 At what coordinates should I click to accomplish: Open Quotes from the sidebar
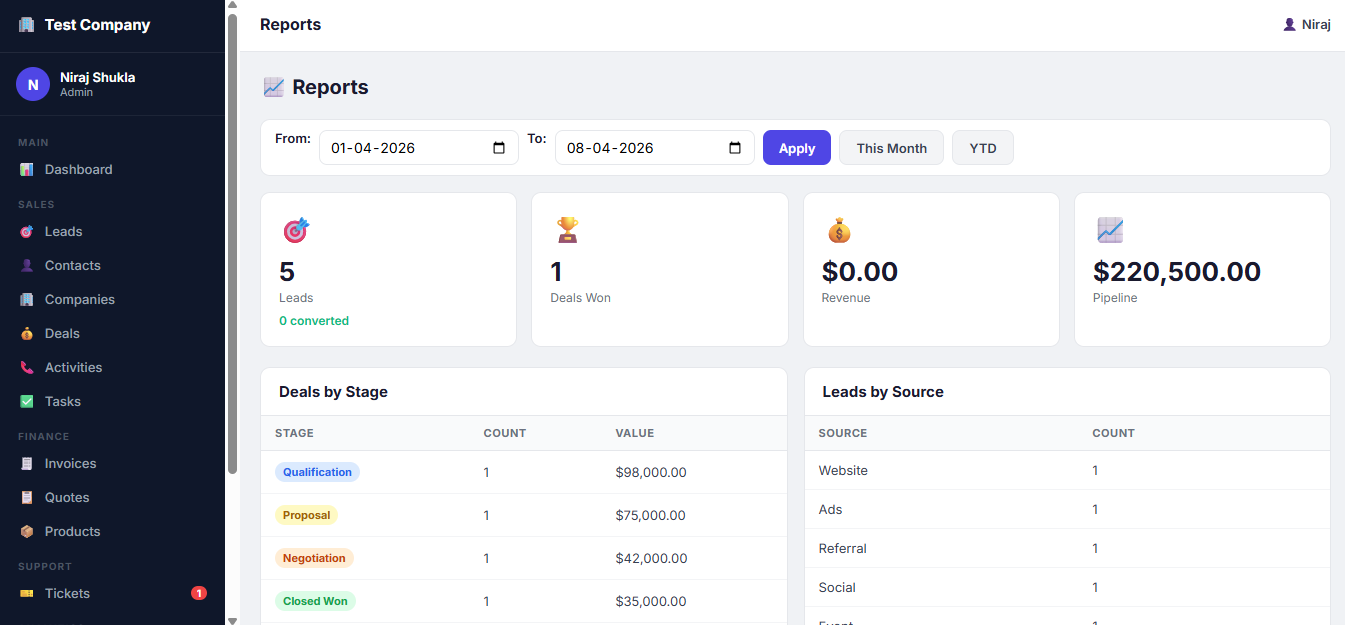(67, 498)
